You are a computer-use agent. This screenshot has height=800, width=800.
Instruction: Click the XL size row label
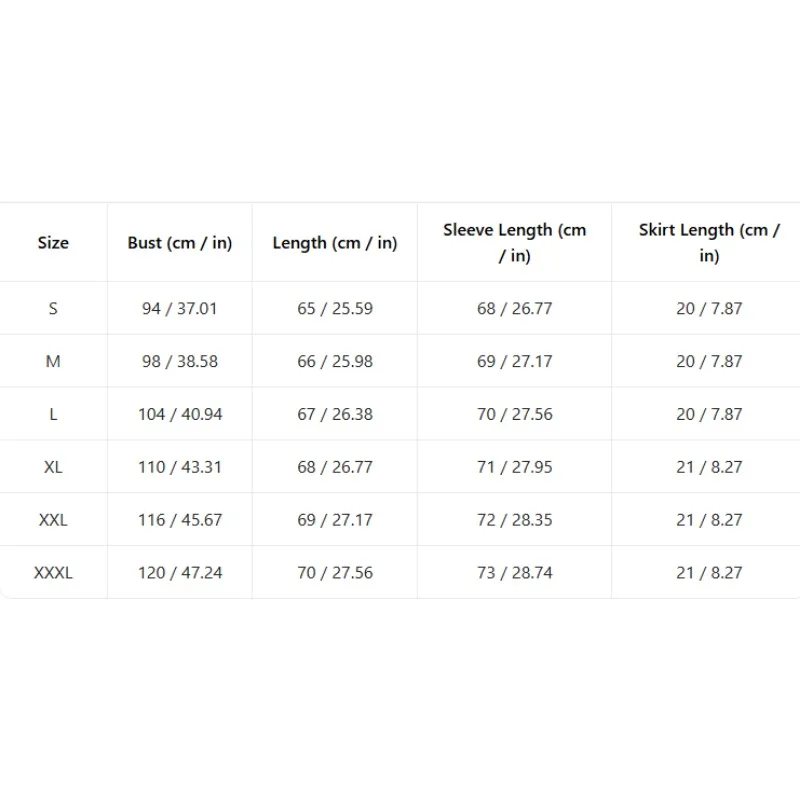[53, 467]
